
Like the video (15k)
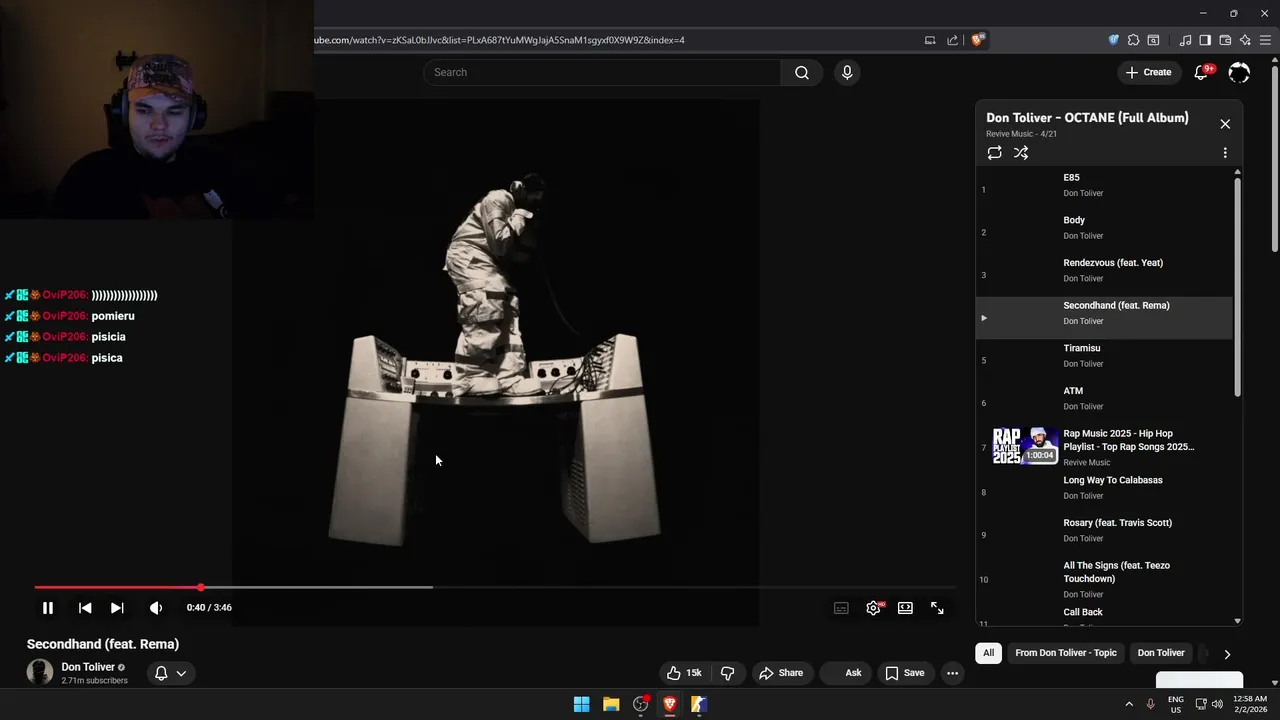click(x=685, y=673)
